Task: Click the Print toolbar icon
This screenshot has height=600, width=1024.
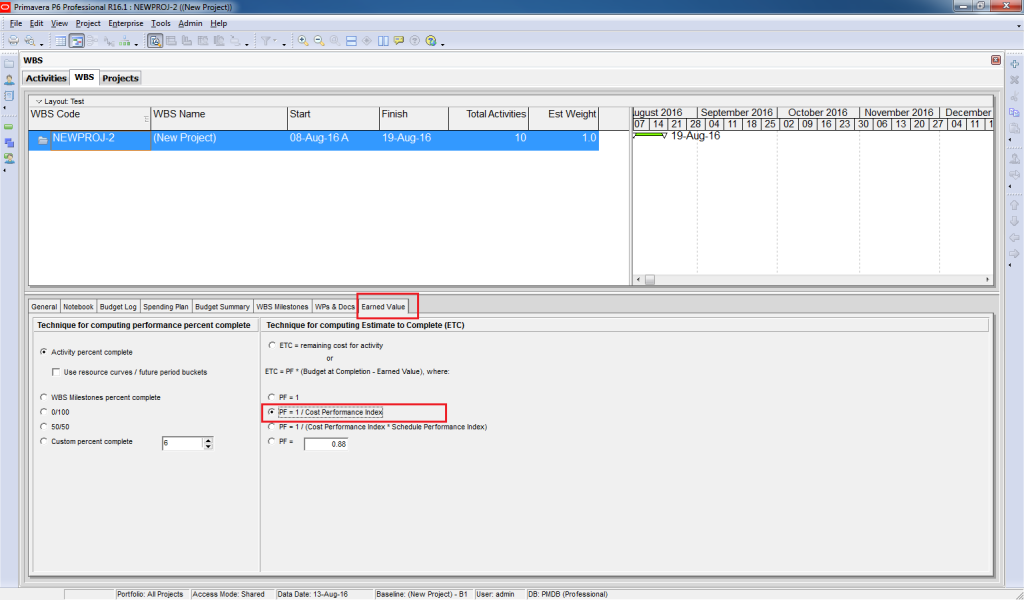Action: coord(13,40)
